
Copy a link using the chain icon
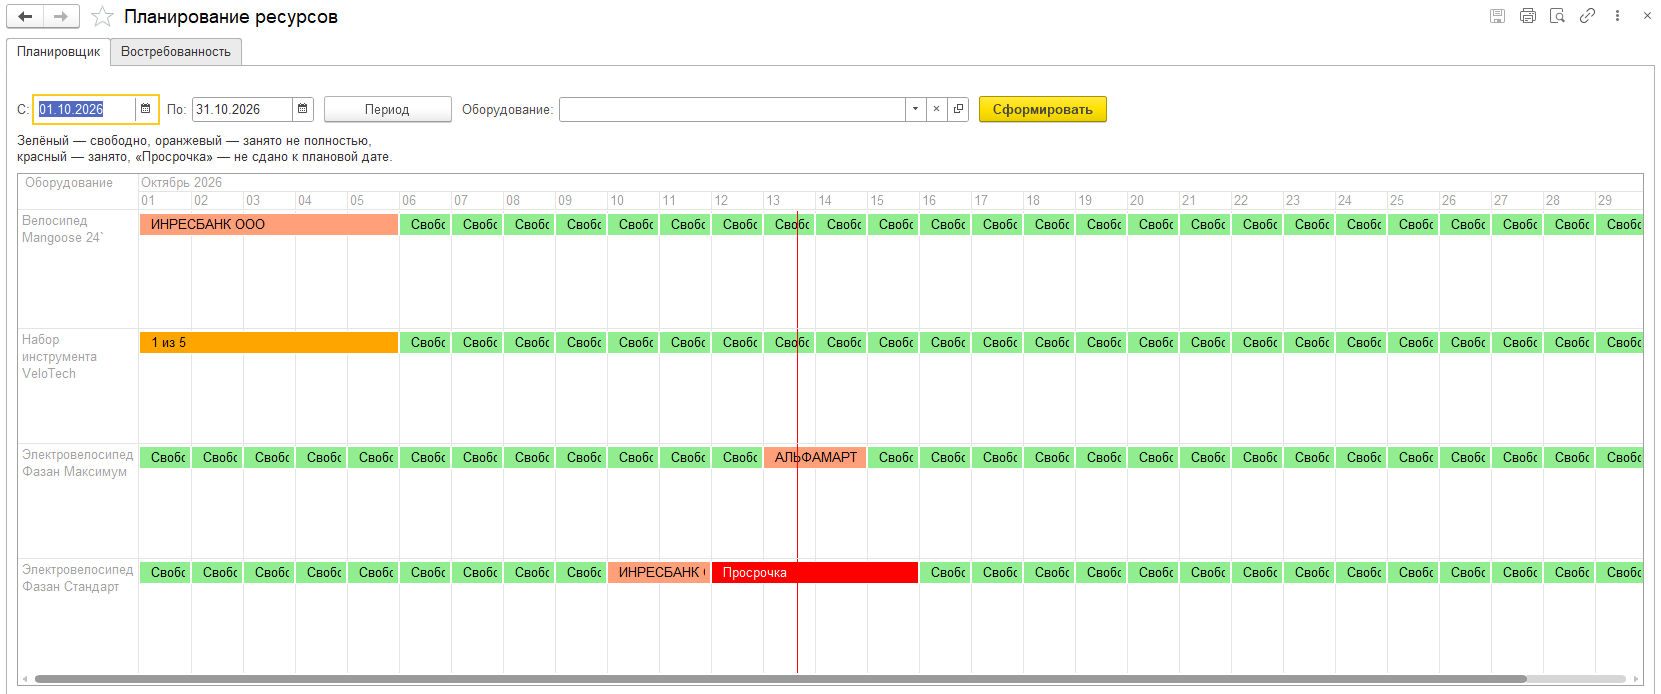pyautogui.click(x=1587, y=16)
